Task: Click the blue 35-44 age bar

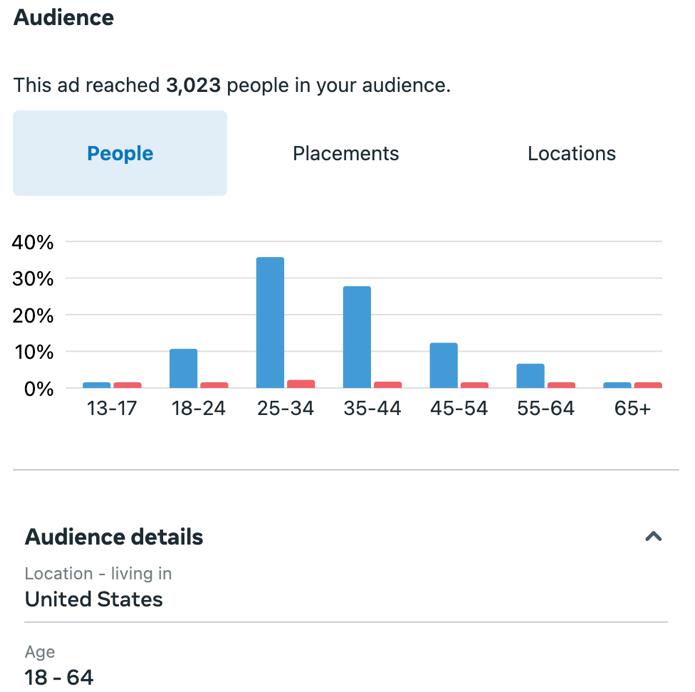Action: pos(357,337)
